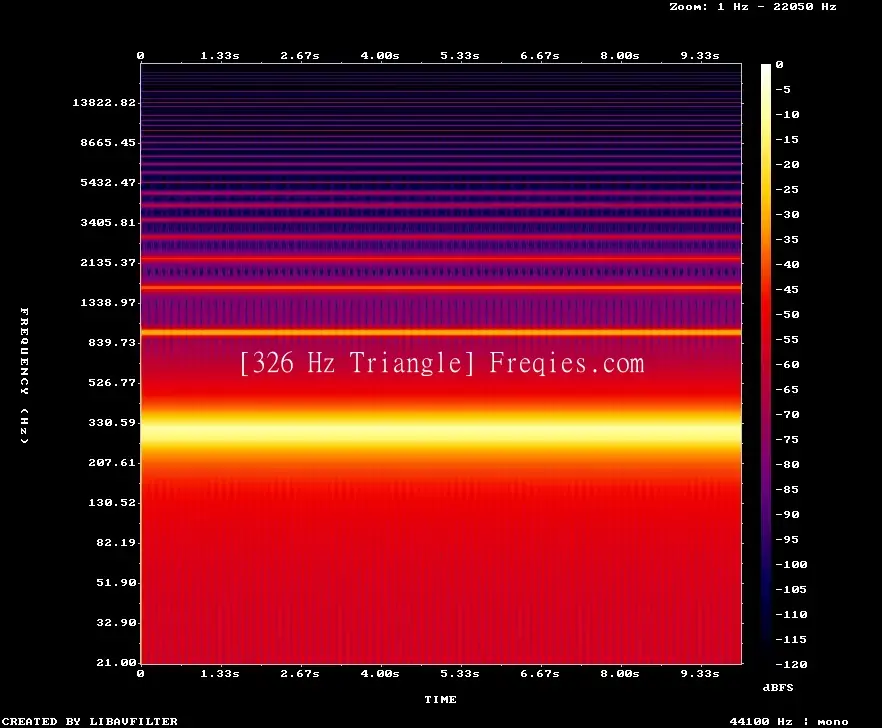This screenshot has width=882, height=728.
Task: Click the -55 dBFS scale value
Action: pyautogui.click(x=788, y=339)
